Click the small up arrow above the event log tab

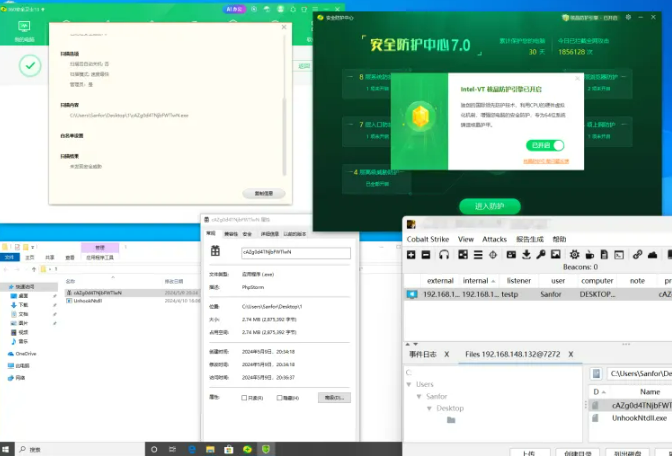(408, 344)
